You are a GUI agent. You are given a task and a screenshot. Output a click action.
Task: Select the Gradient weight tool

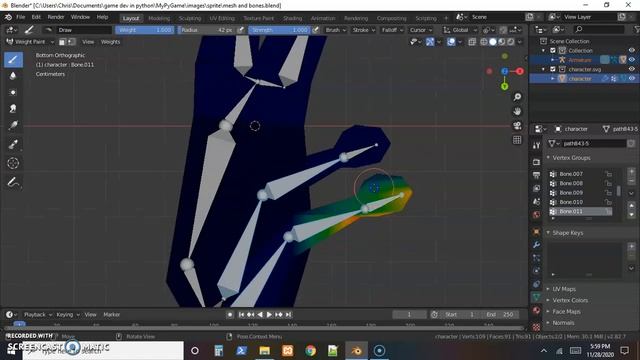[13, 125]
